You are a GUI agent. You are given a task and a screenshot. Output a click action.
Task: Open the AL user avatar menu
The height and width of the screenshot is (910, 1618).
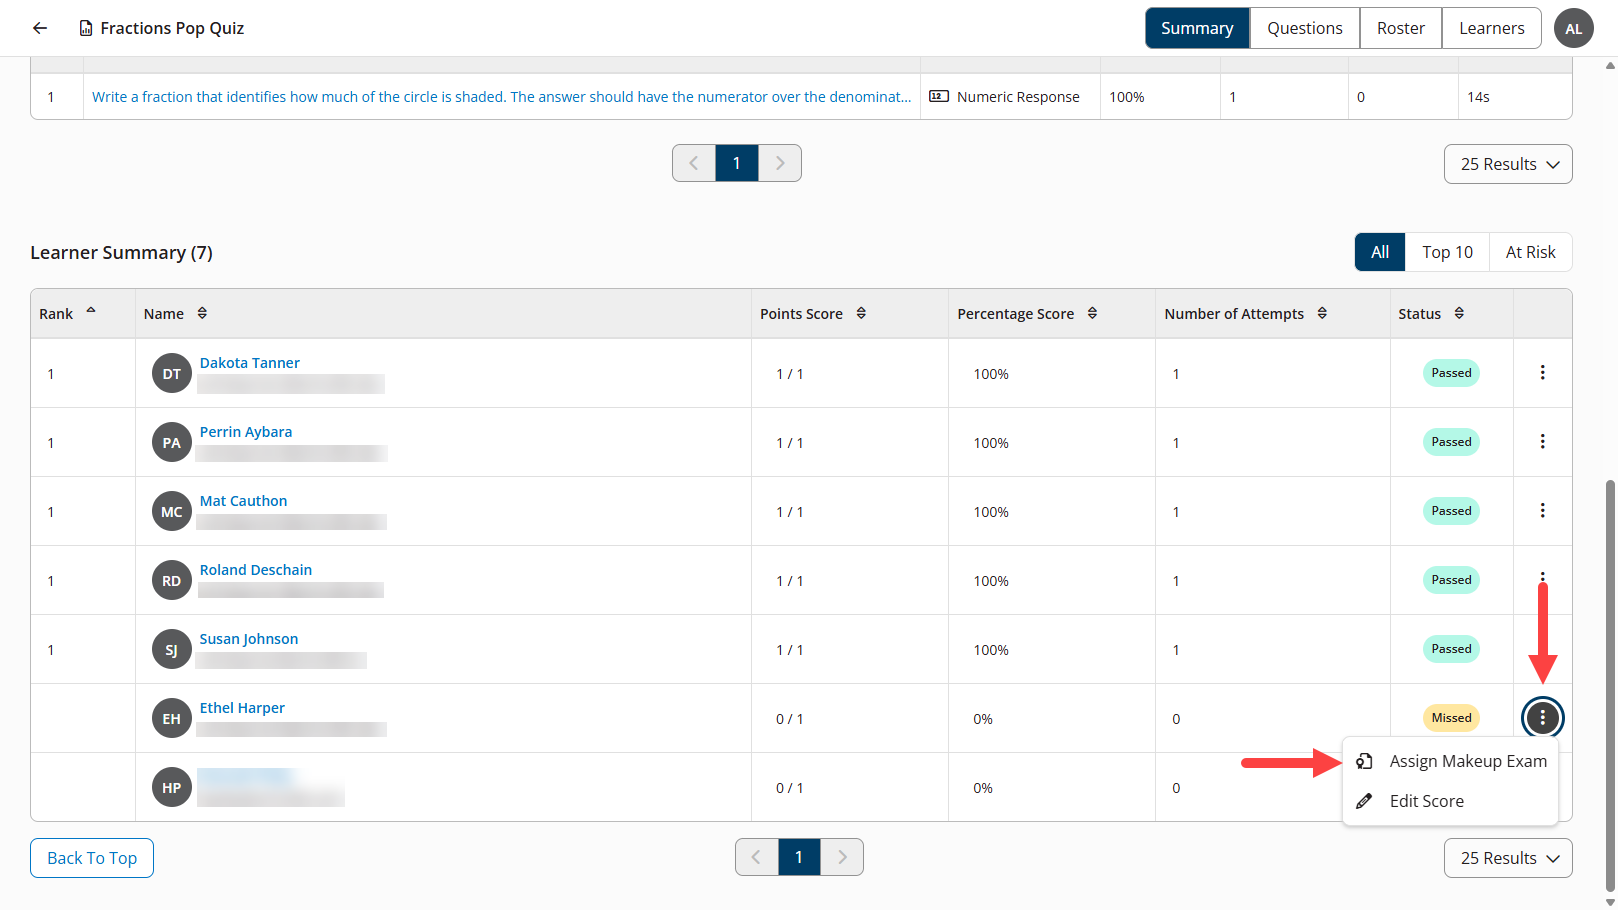pyautogui.click(x=1574, y=28)
